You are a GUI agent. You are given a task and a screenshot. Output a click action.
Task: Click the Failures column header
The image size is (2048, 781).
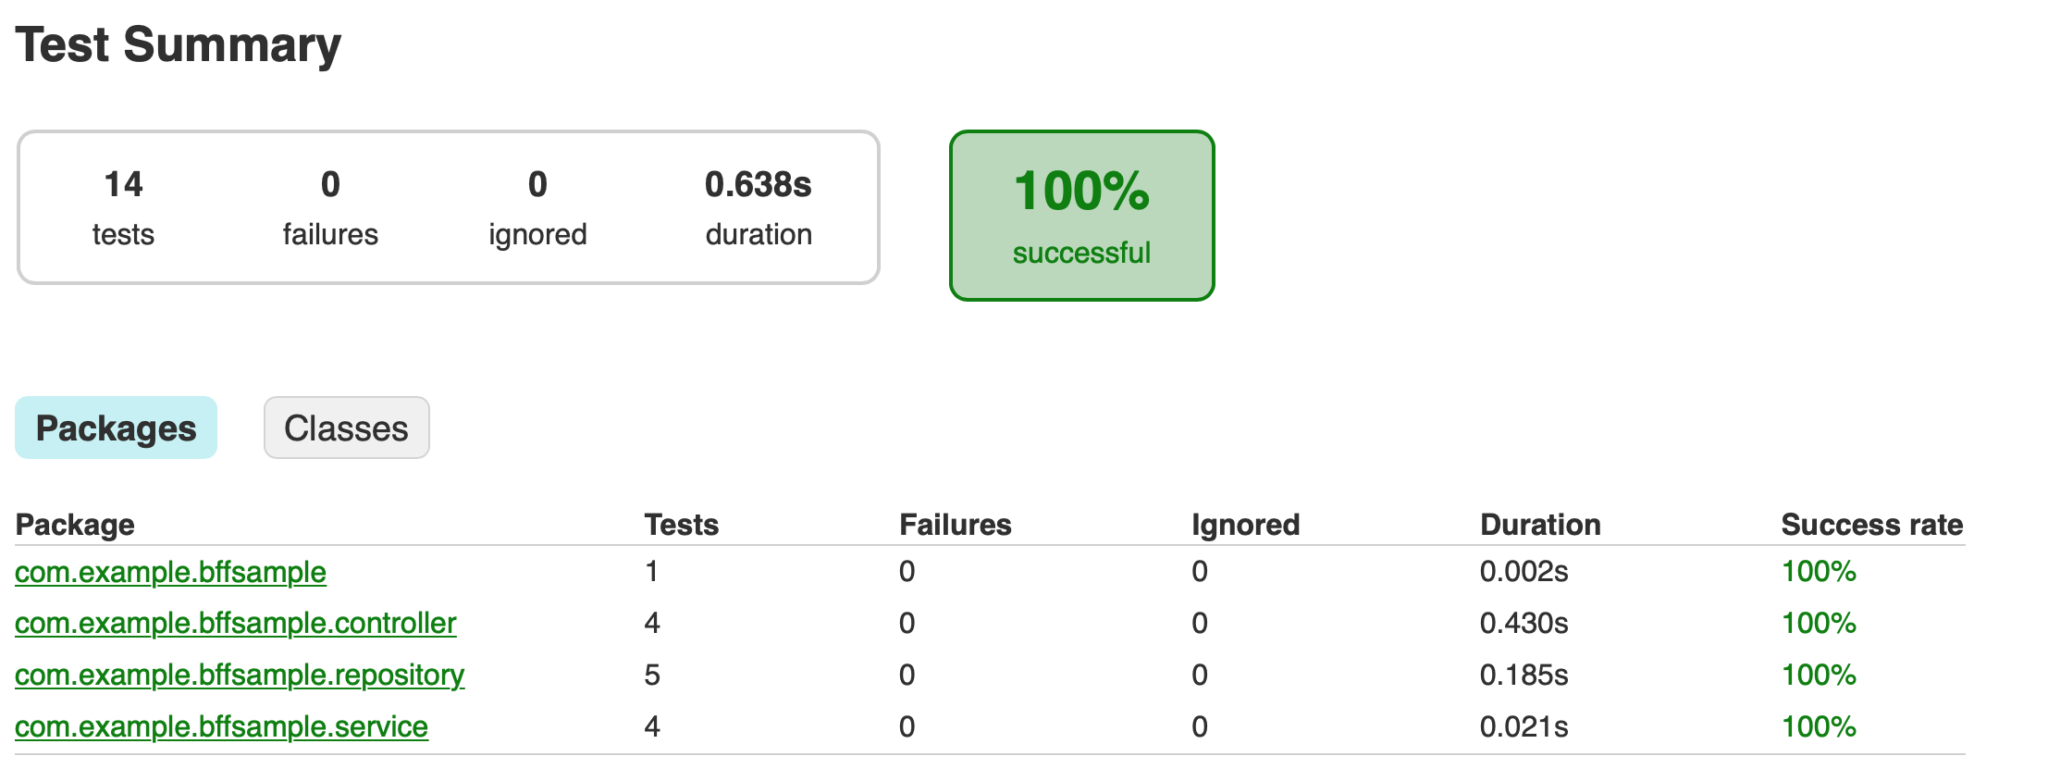coord(955,524)
